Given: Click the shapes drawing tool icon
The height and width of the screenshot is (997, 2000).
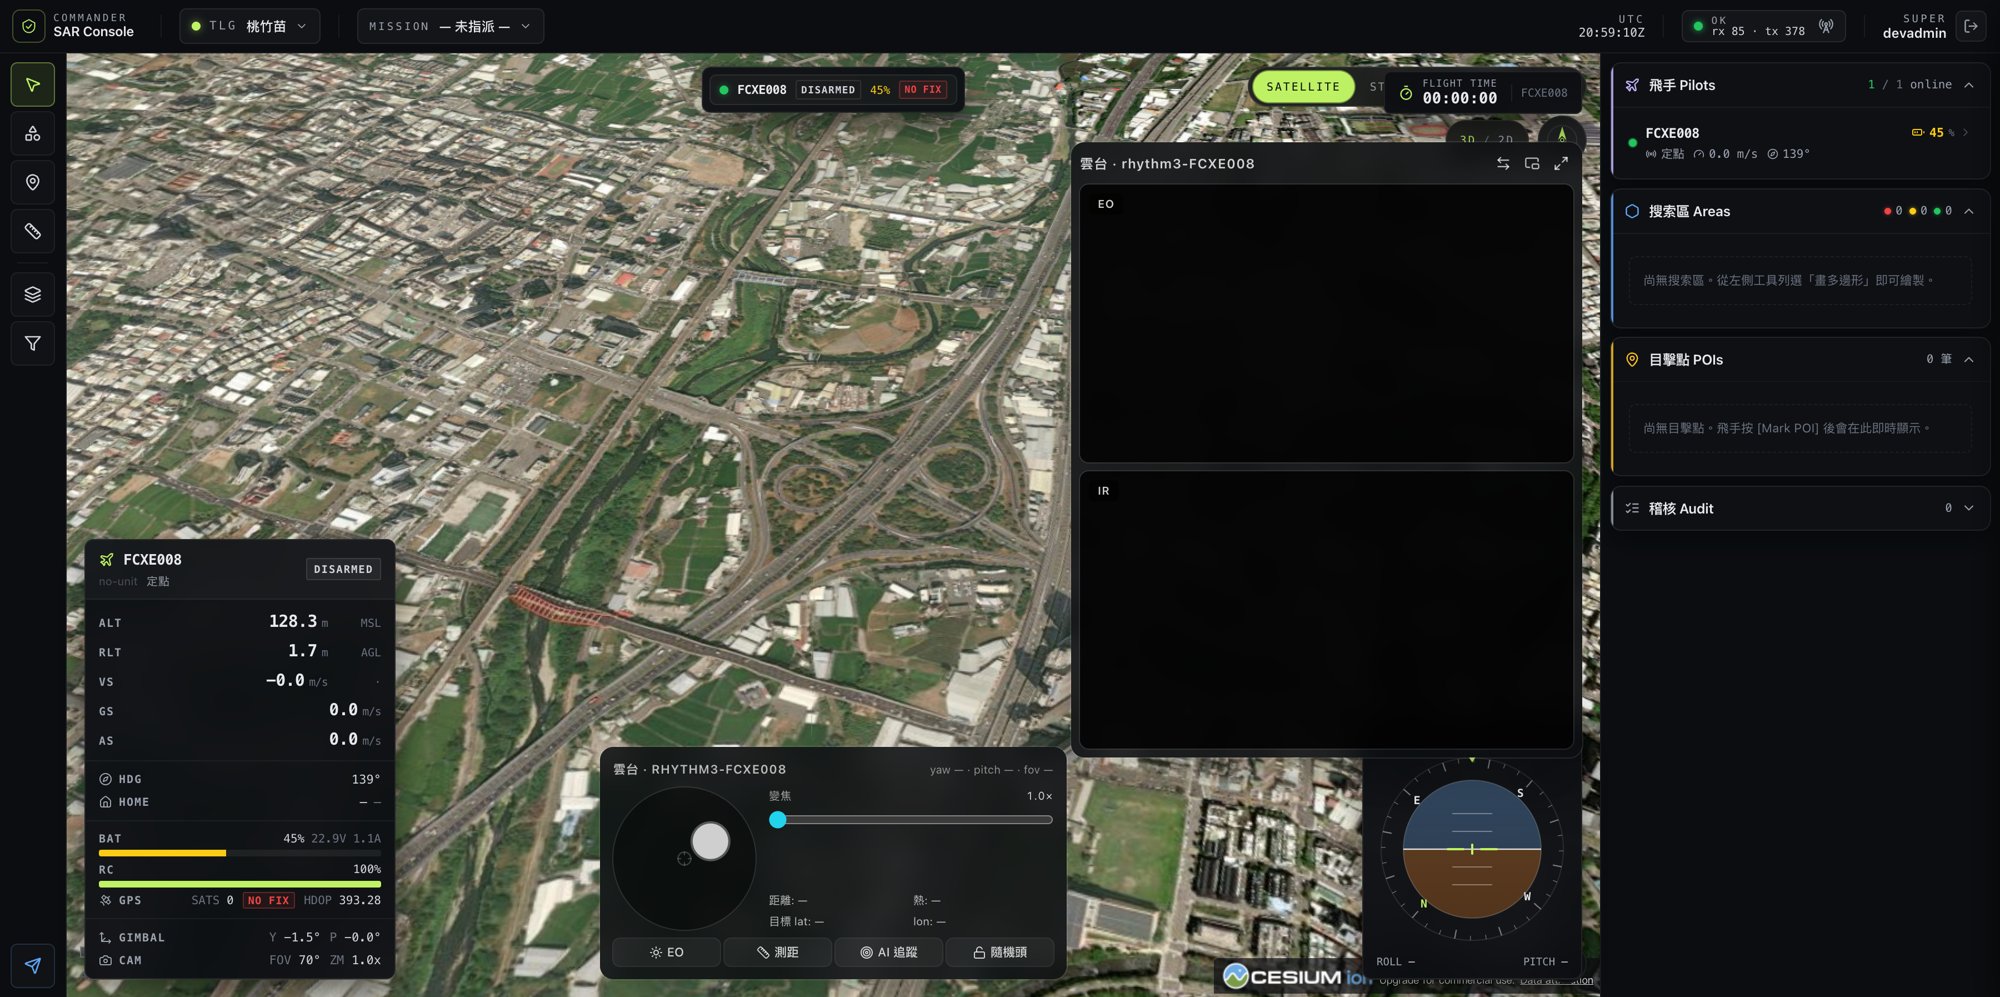Looking at the screenshot, I should (33, 134).
